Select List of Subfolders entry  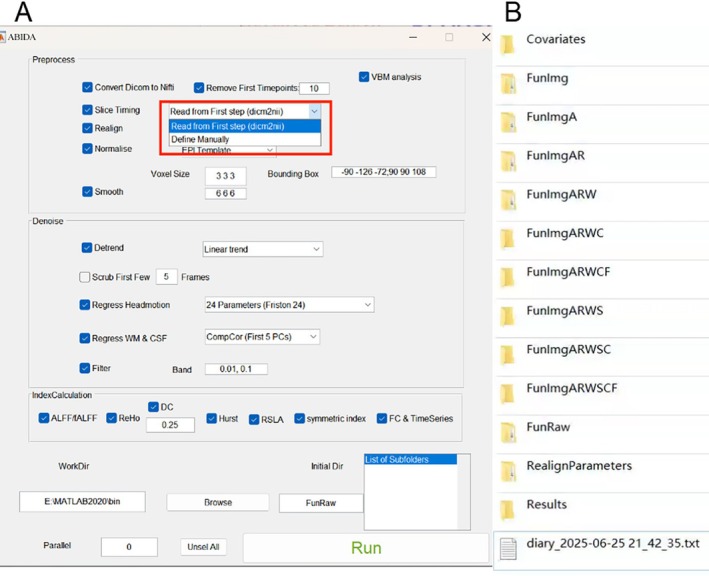411,460
